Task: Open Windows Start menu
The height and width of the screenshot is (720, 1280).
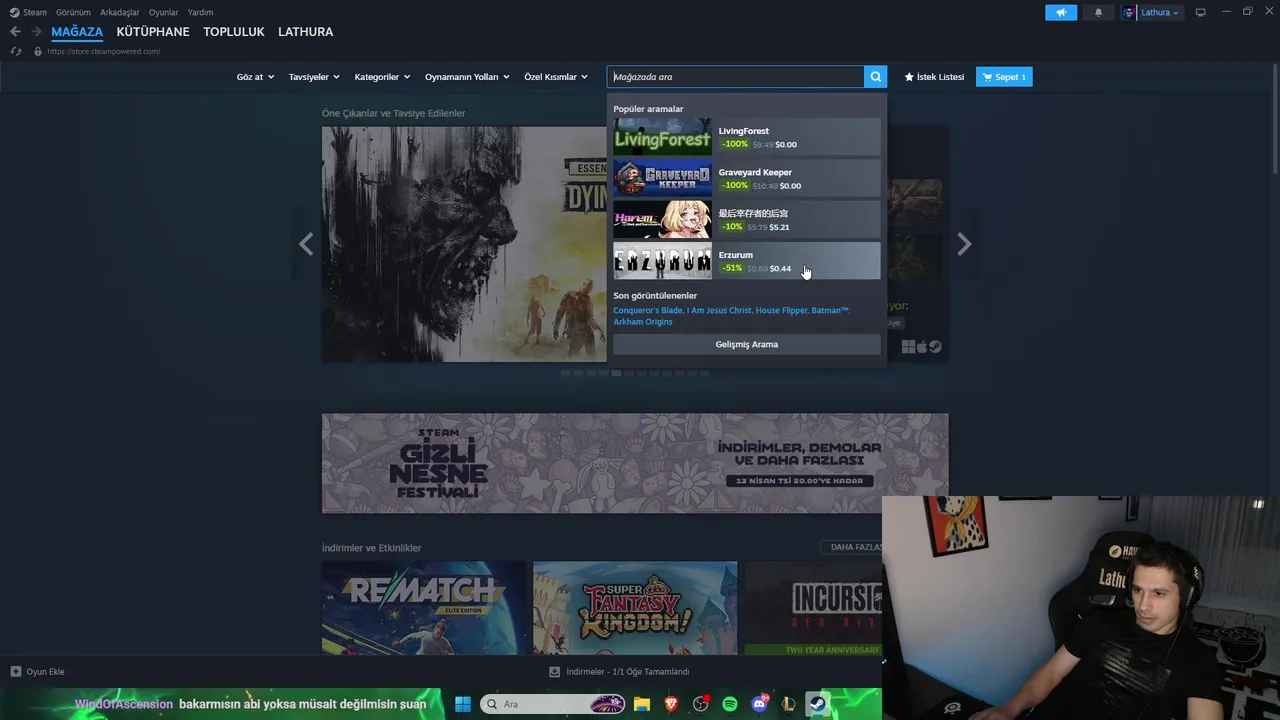Action: coord(463,704)
